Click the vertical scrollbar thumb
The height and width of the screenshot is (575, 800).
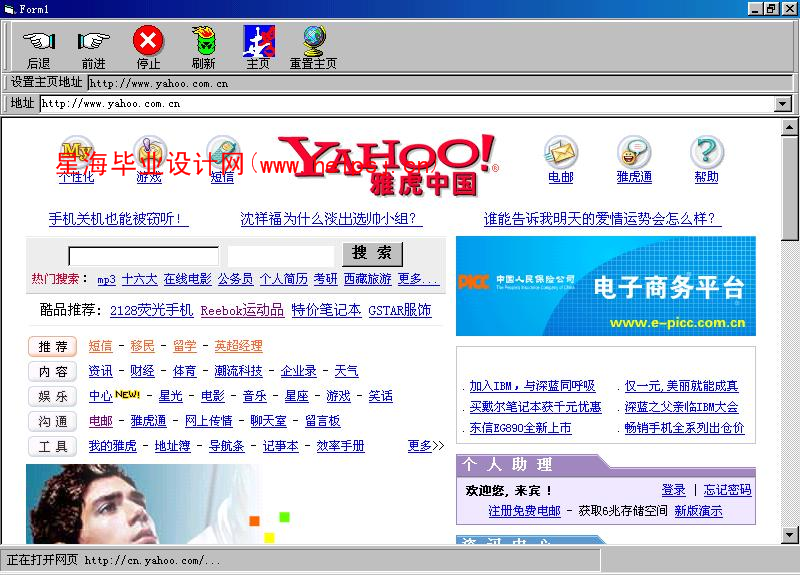pyautogui.click(x=789, y=188)
